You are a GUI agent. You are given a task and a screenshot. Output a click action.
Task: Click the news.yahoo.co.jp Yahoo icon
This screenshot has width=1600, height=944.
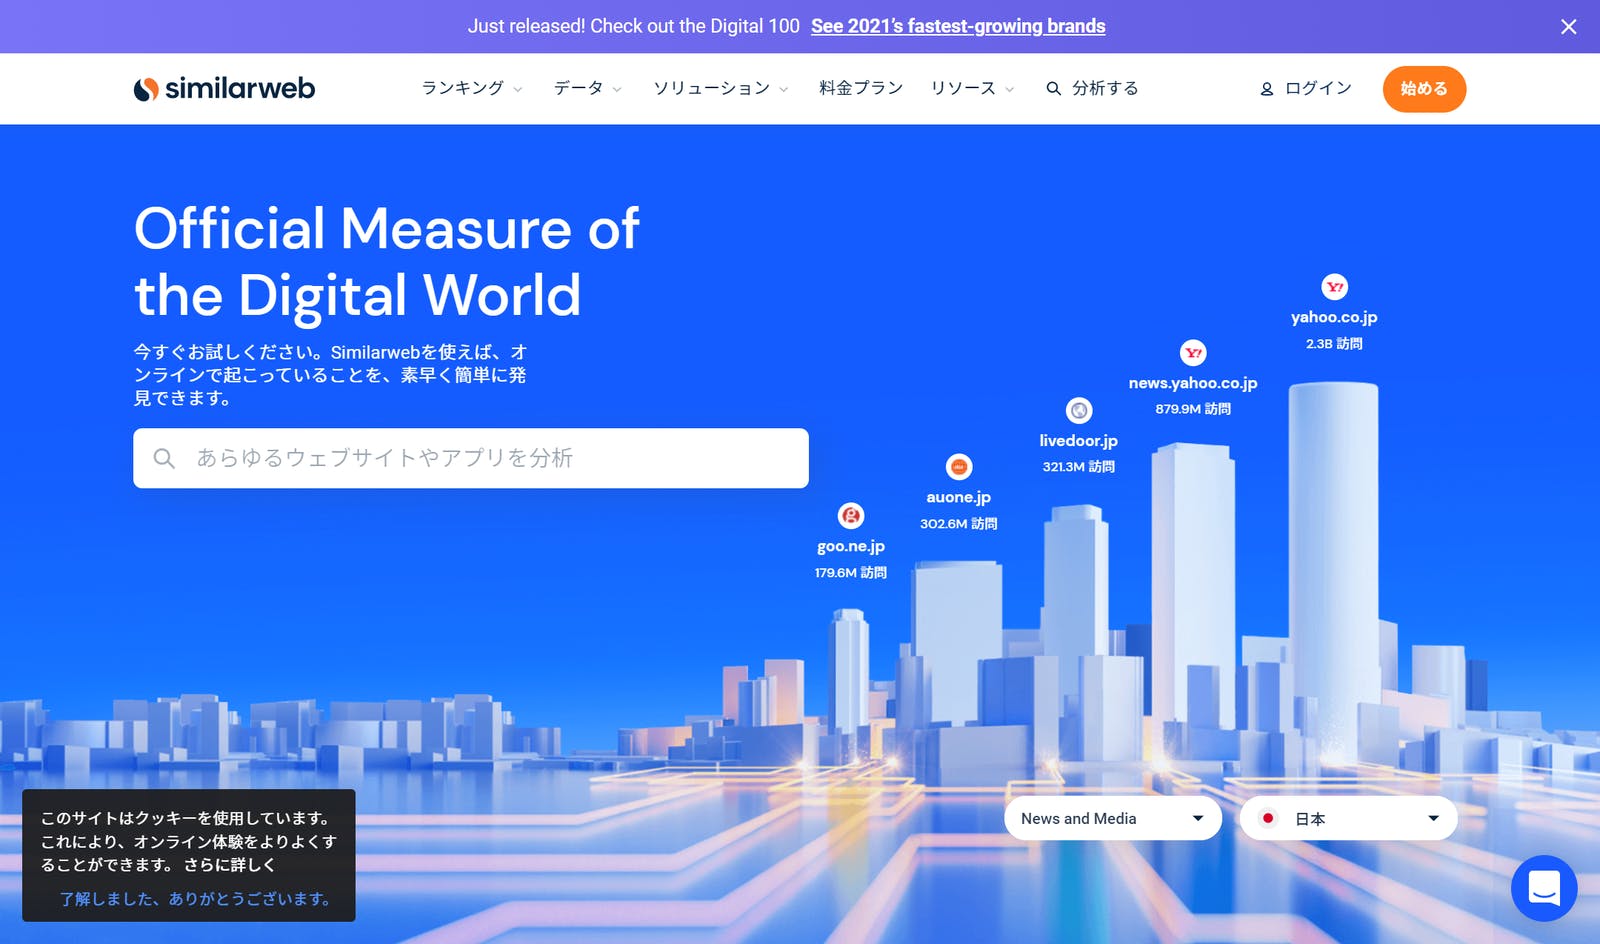coord(1193,353)
